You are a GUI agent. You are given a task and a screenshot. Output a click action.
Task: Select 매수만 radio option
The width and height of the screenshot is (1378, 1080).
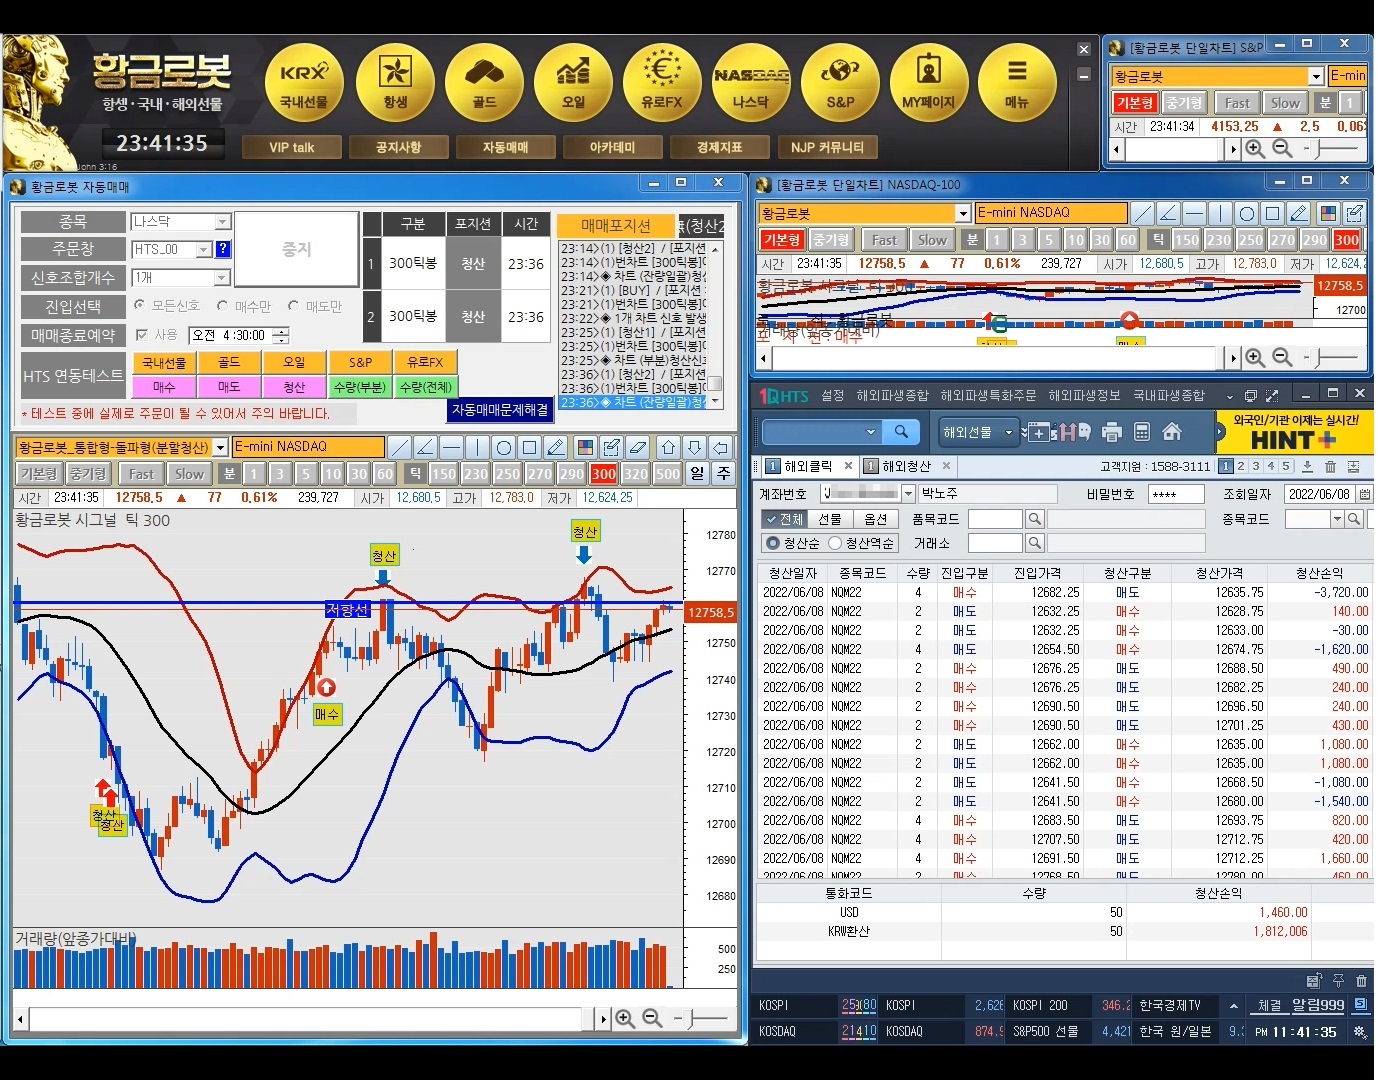222,305
